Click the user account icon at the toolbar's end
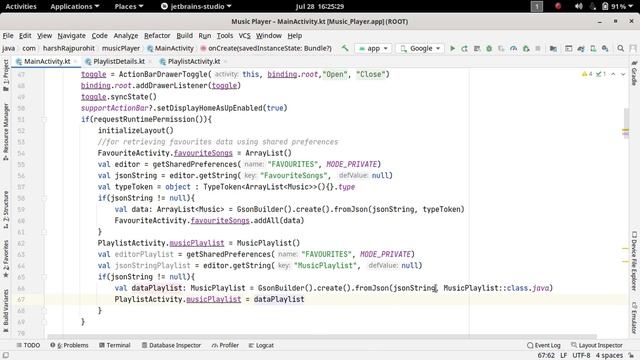This screenshot has width=640, height=360. click(x=633, y=48)
